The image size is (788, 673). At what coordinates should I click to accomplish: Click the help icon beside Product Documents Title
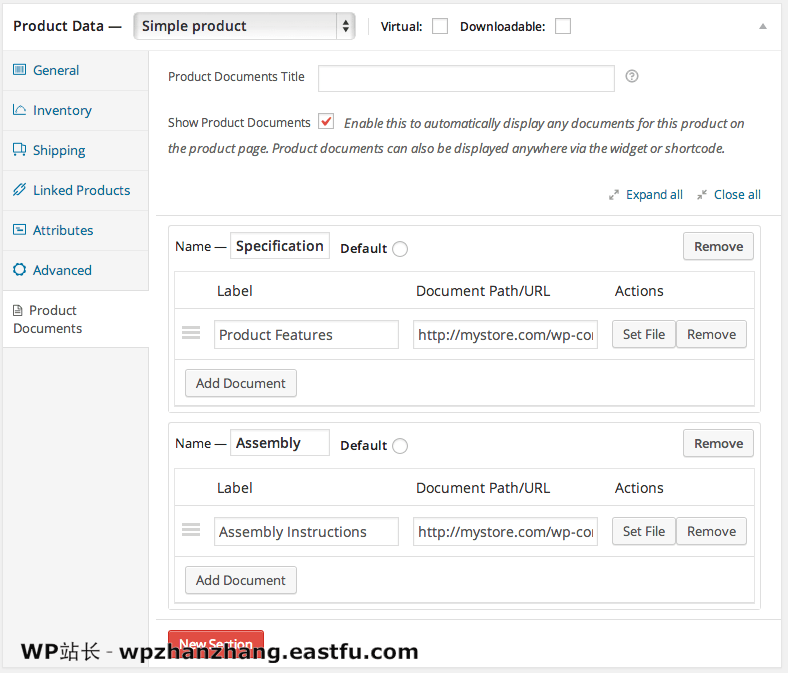tap(631, 76)
